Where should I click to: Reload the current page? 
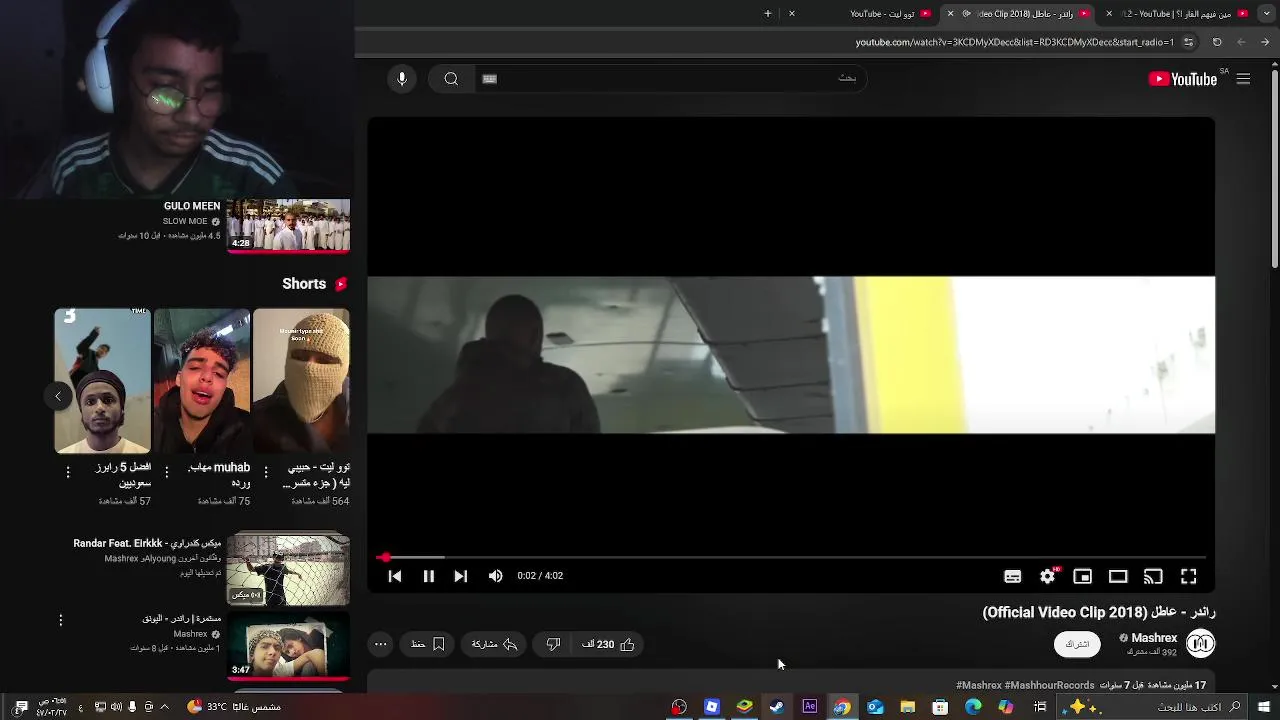pyautogui.click(x=1217, y=42)
